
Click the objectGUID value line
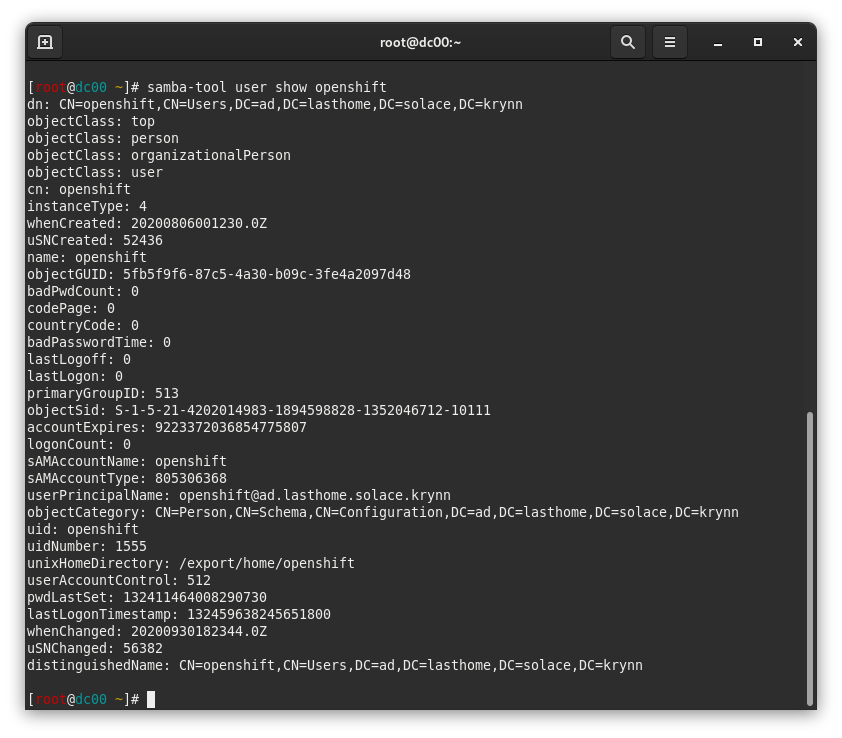218,274
